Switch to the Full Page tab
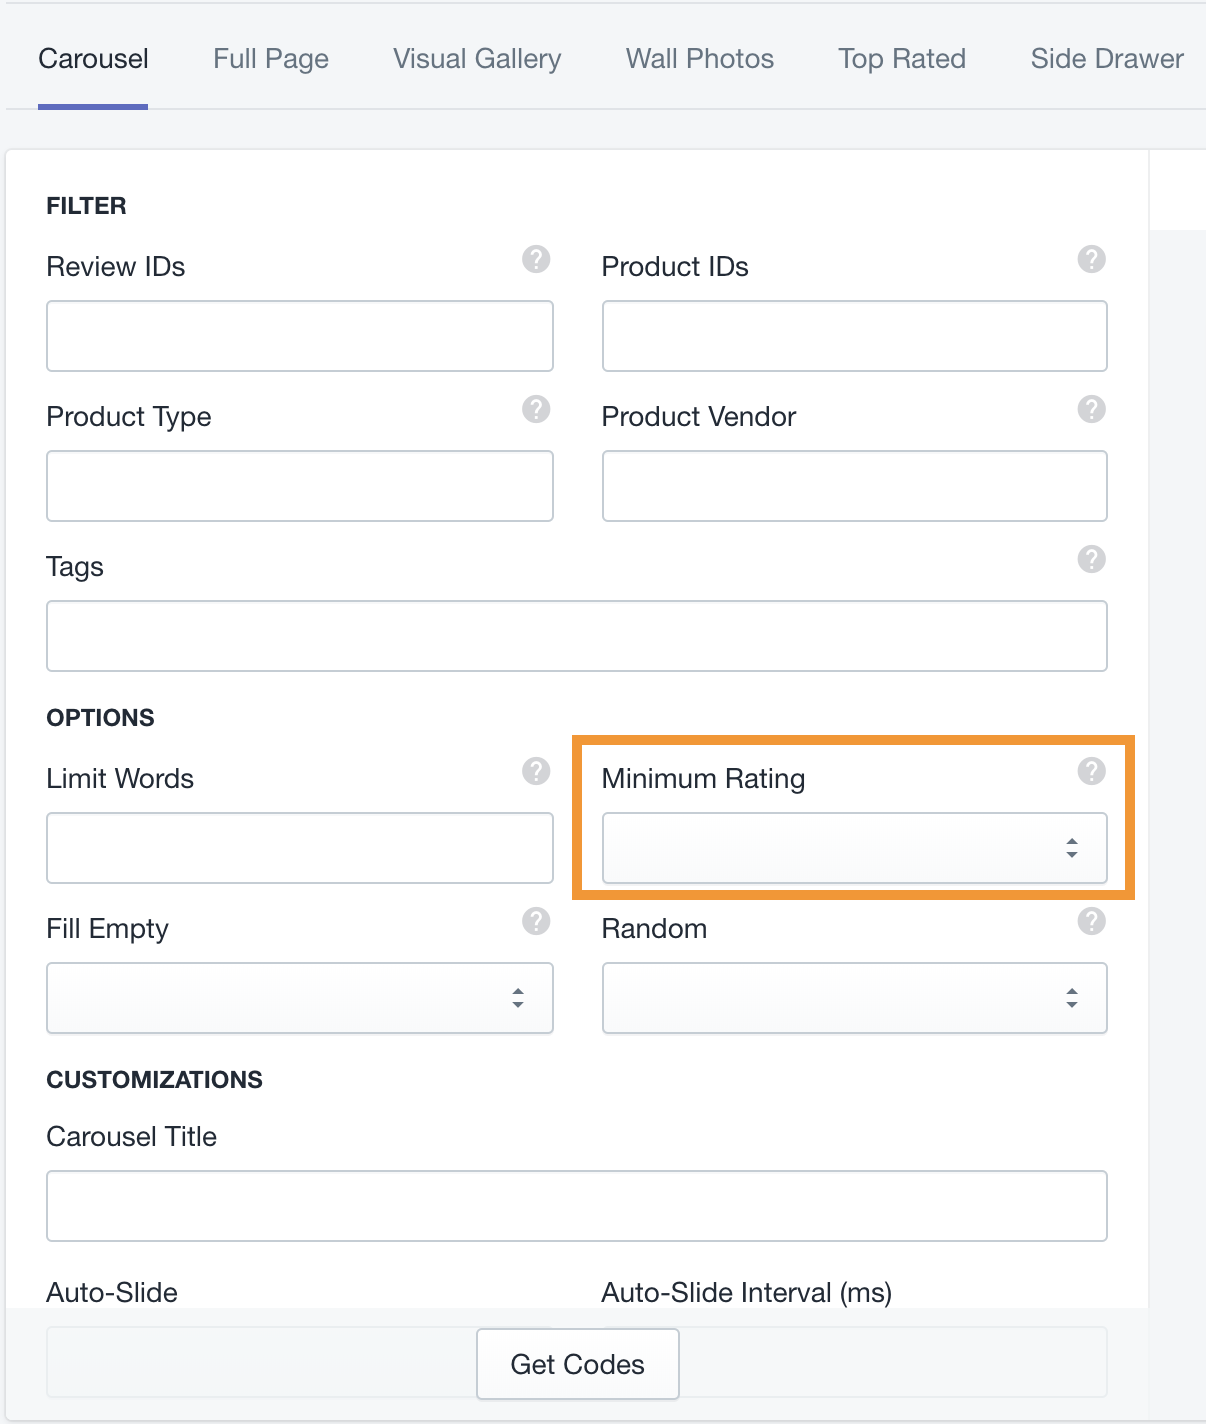The height and width of the screenshot is (1424, 1206). pyautogui.click(x=271, y=59)
